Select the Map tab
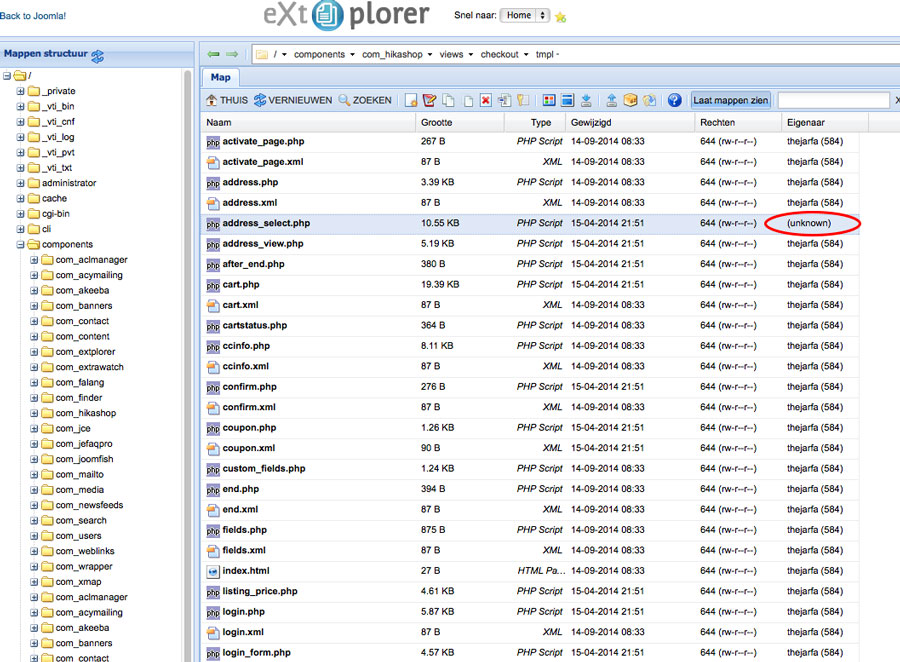Viewport: 900px width, 662px height. (x=220, y=77)
